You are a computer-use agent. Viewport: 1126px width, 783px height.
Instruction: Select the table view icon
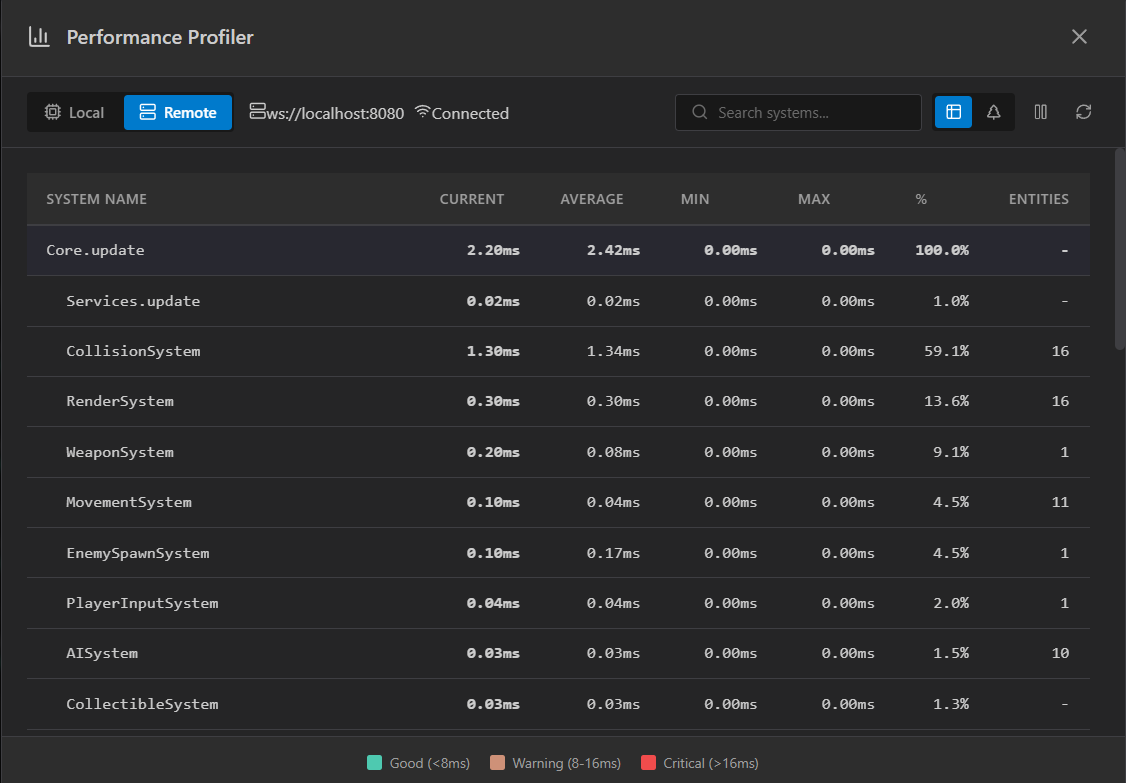(953, 112)
